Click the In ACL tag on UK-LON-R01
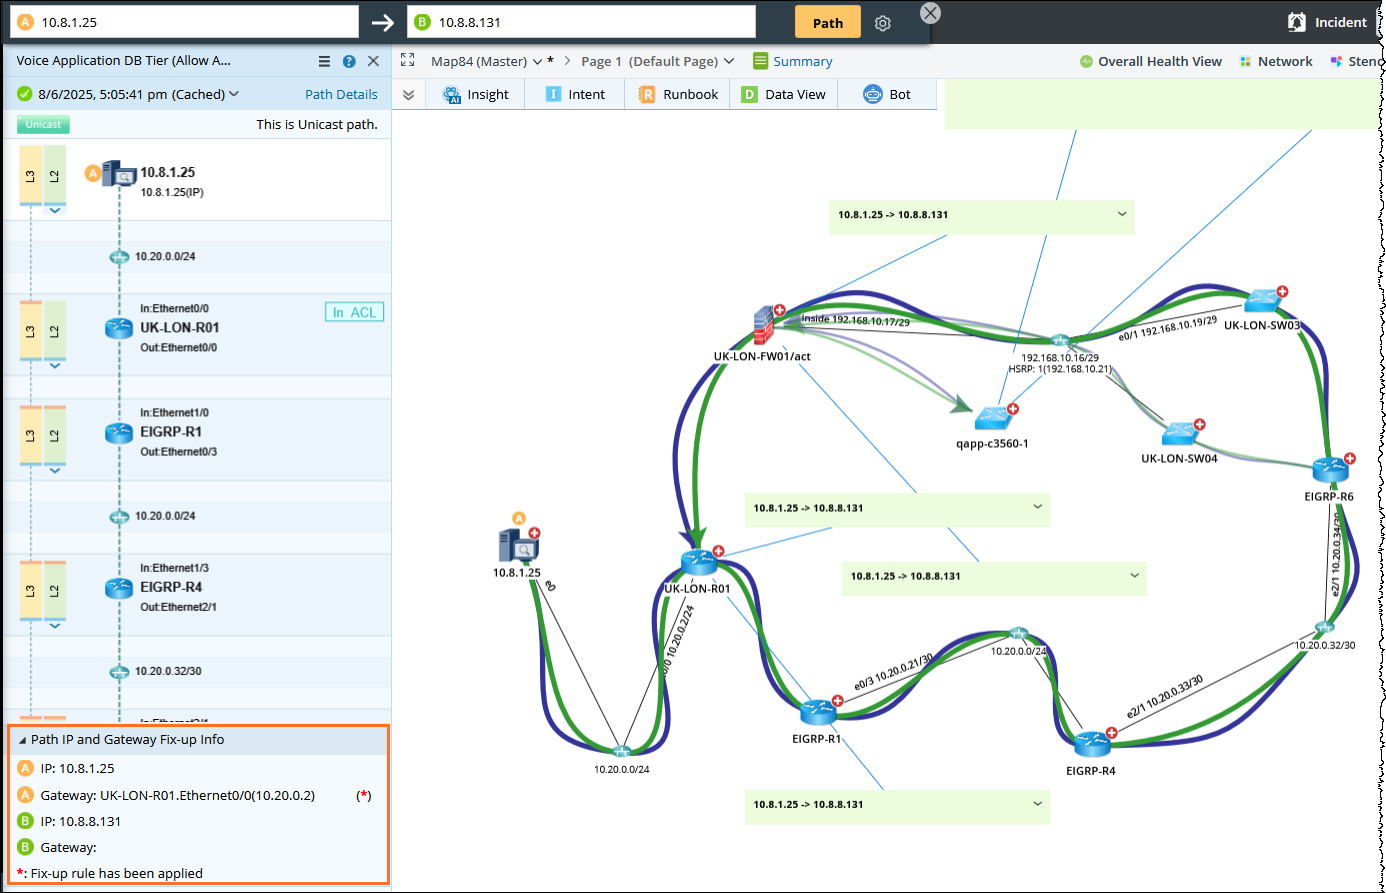The image size is (1386, 893). [x=354, y=312]
